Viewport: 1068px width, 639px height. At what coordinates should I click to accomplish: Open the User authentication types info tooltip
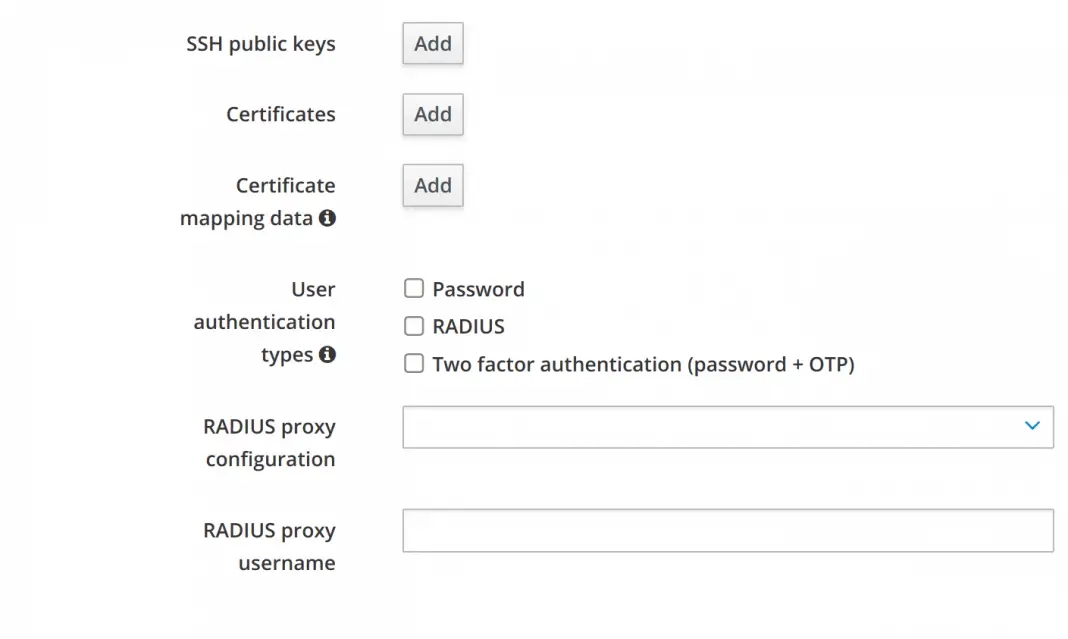coord(327,354)
